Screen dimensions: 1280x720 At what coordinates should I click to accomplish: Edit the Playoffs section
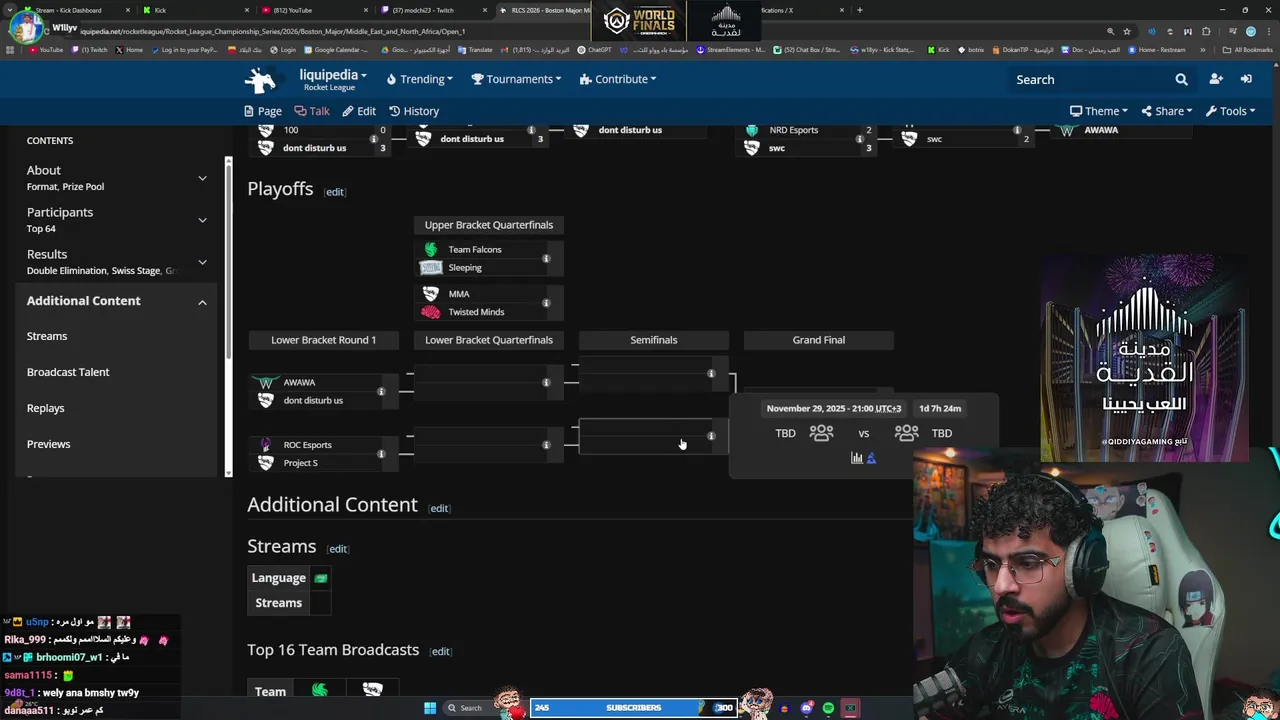[335, 192]
